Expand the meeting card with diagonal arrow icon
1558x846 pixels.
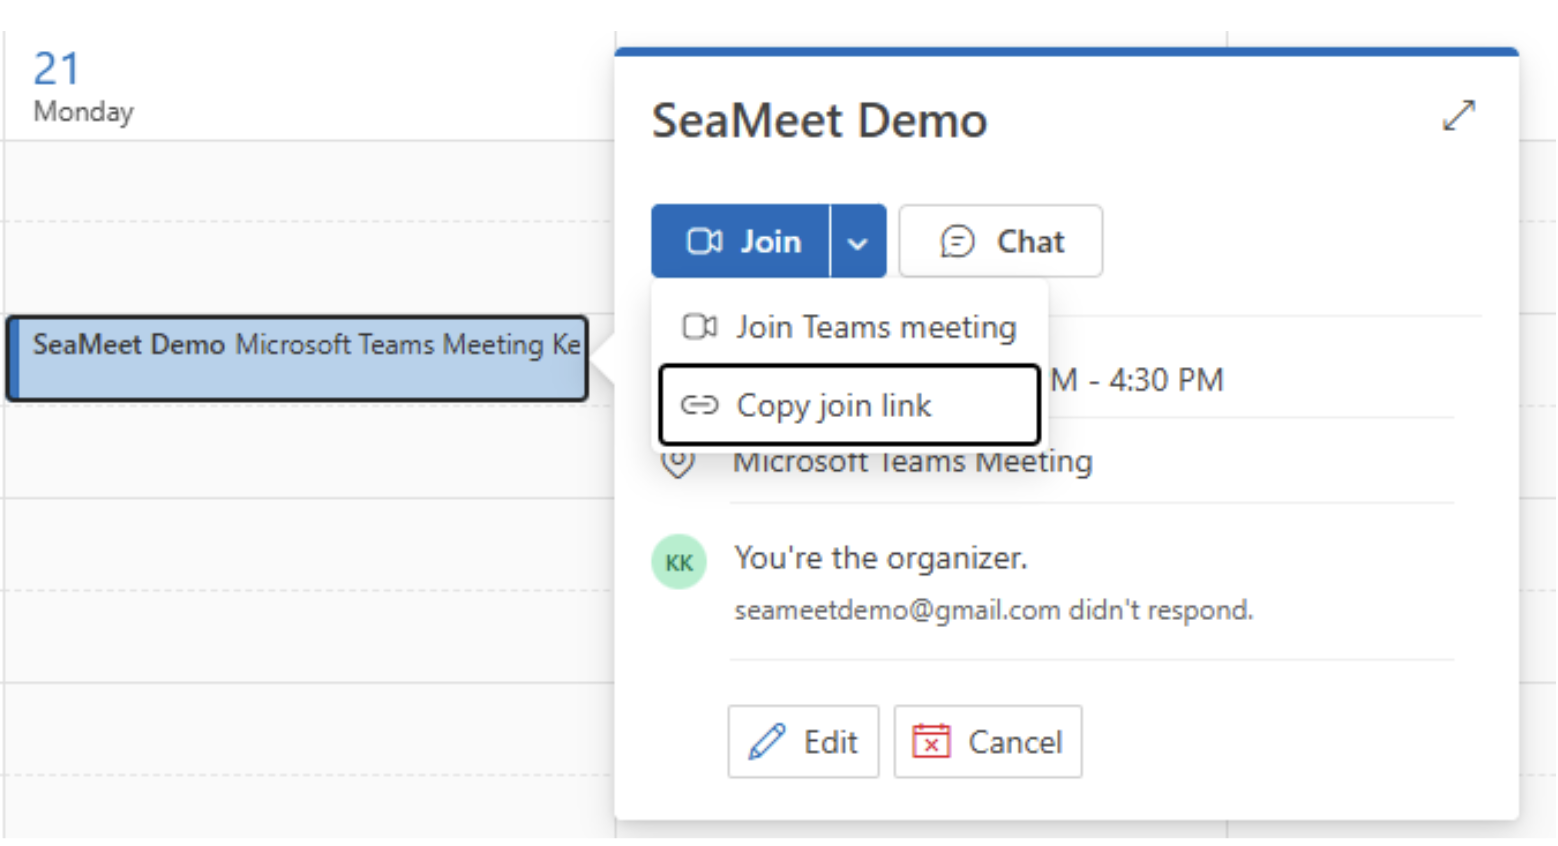pos(1459,115)
